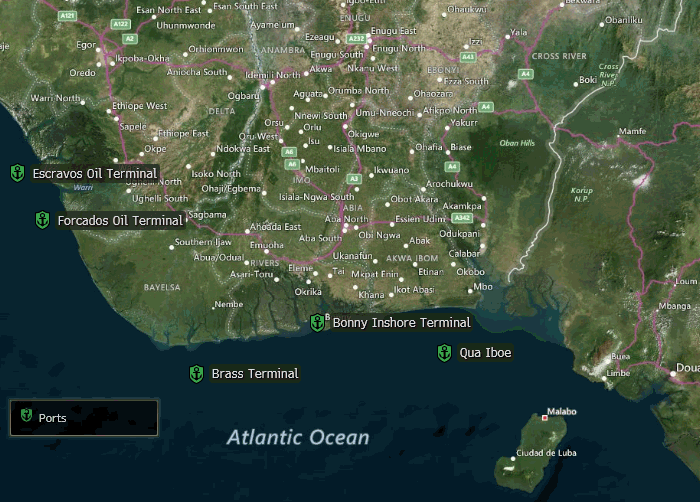Click the Qua Iboe port icon

[x=444, y=353]
